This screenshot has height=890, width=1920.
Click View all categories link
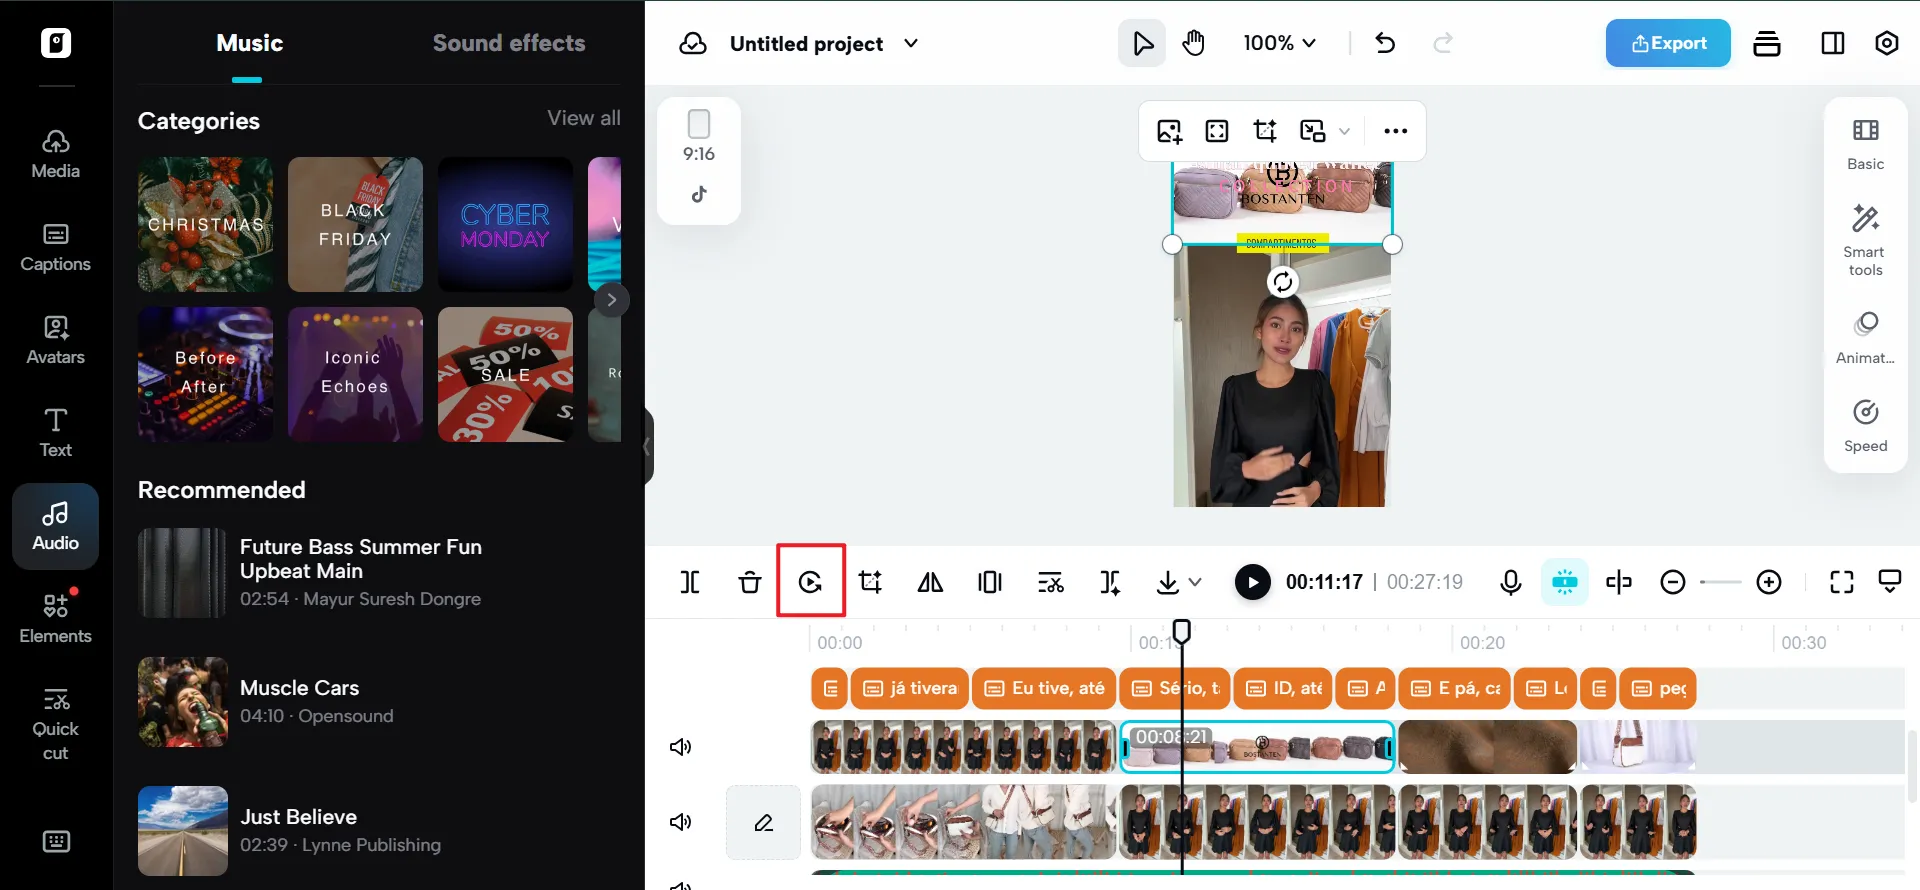(x=583, y=118)
